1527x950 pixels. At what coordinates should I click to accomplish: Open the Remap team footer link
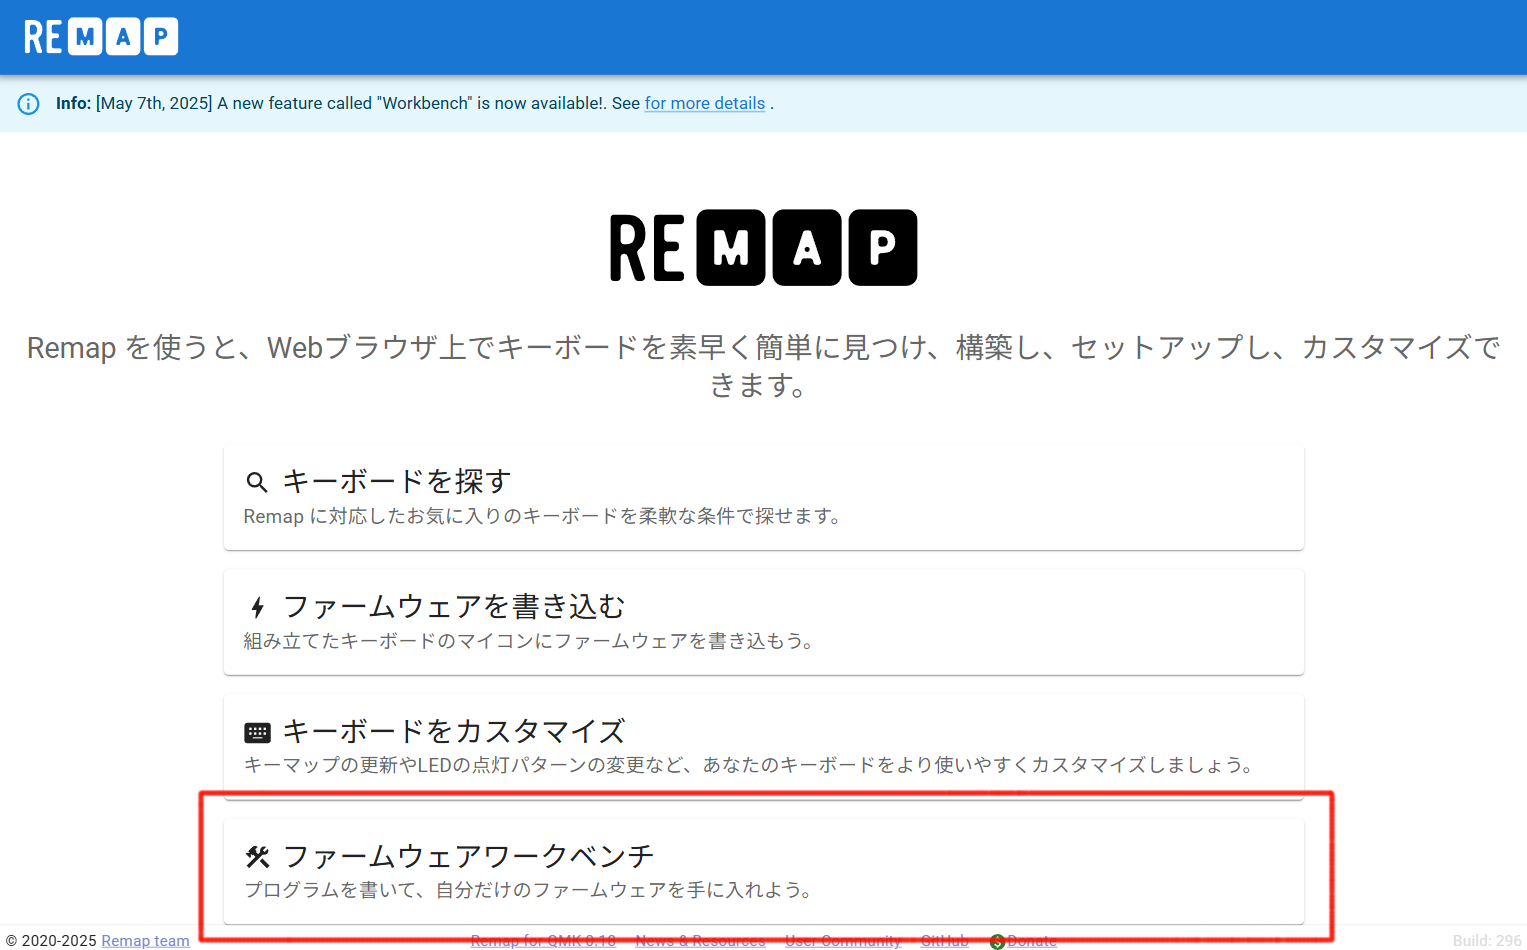tap(145, 941)
